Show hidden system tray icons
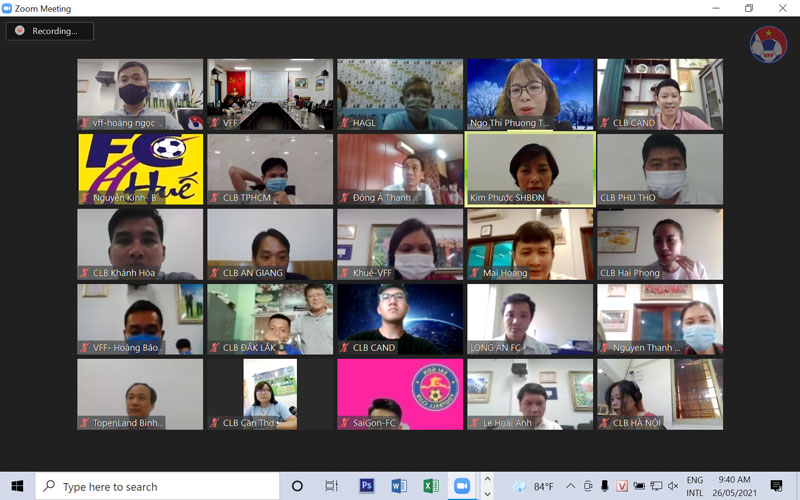800x500 pixels. pyautogui.click(x=571, y=486)
